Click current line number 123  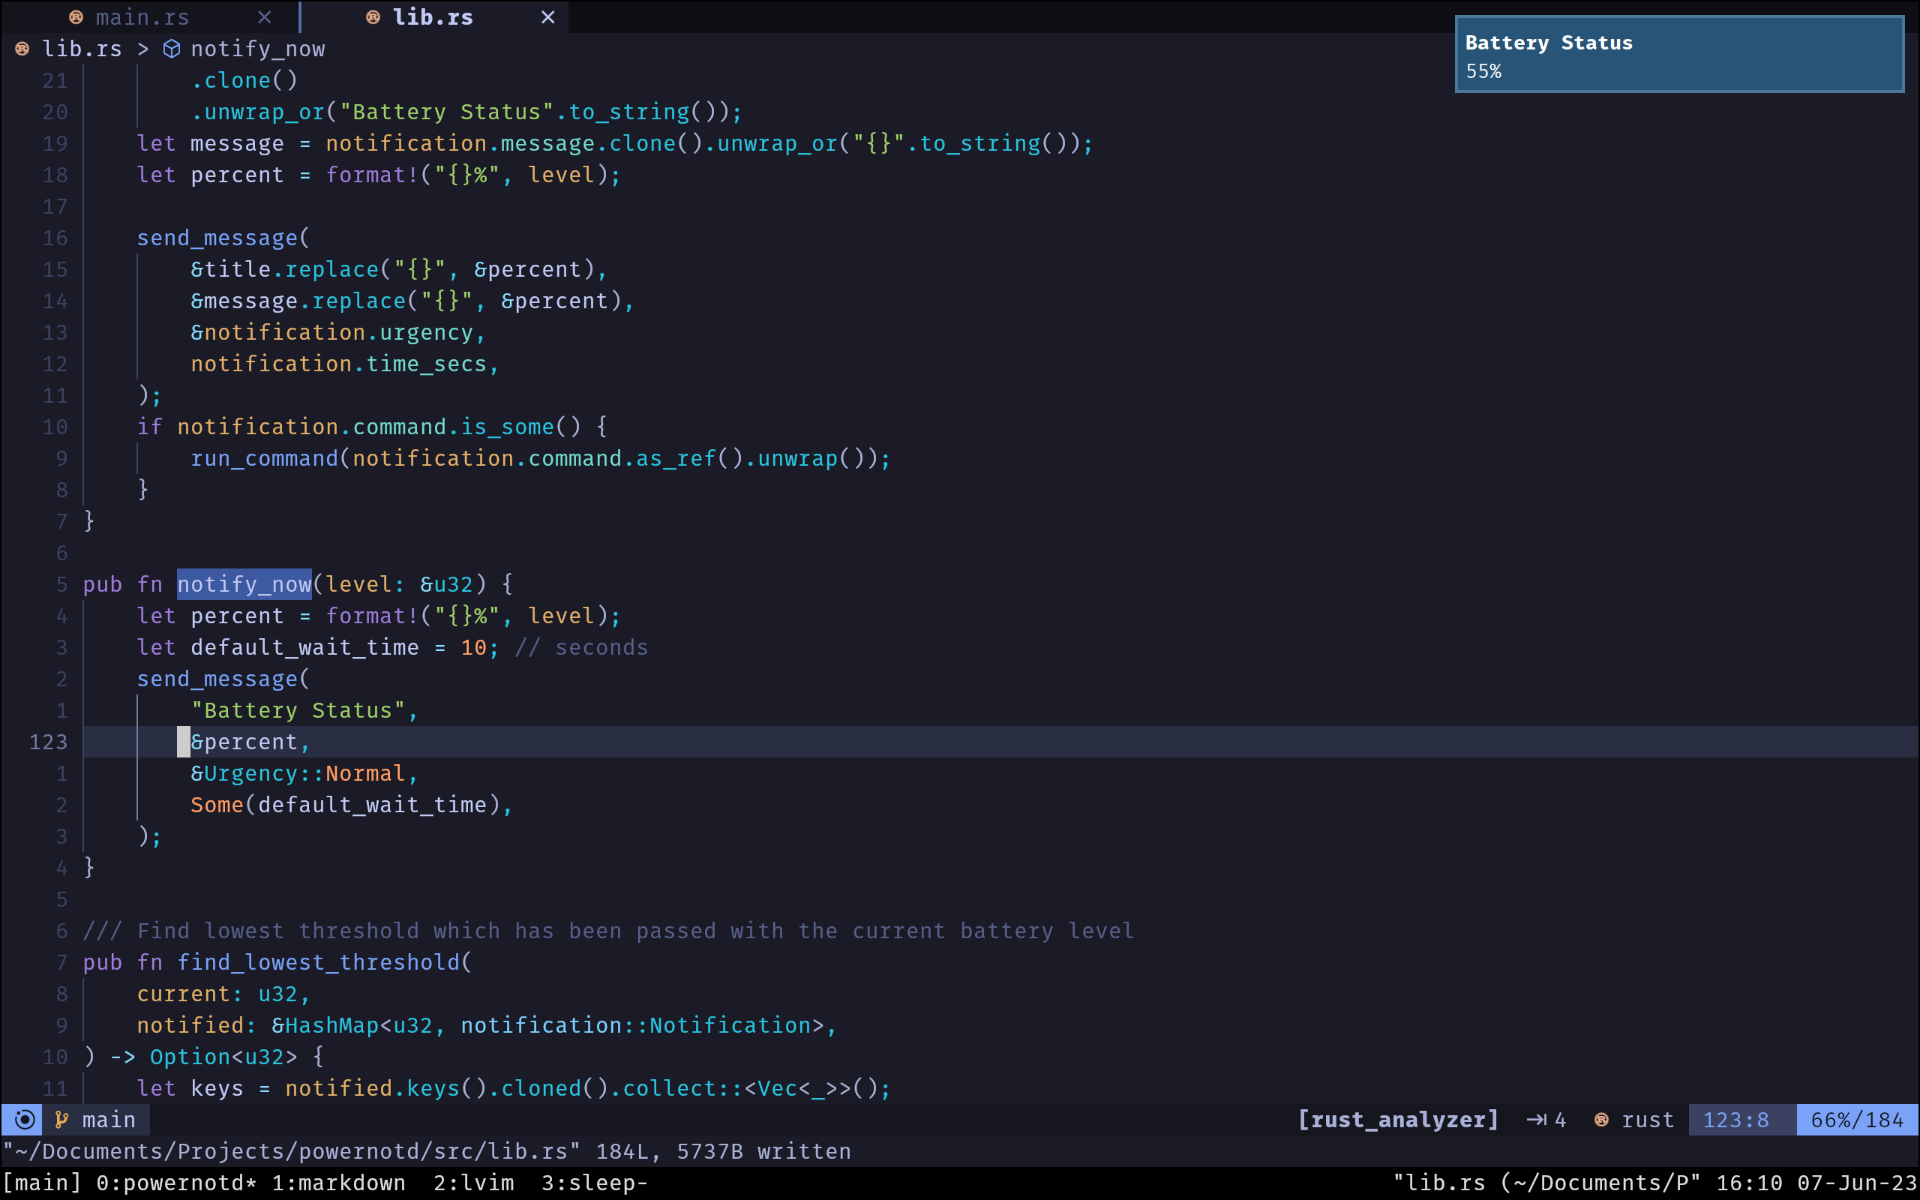coord(48,742)
